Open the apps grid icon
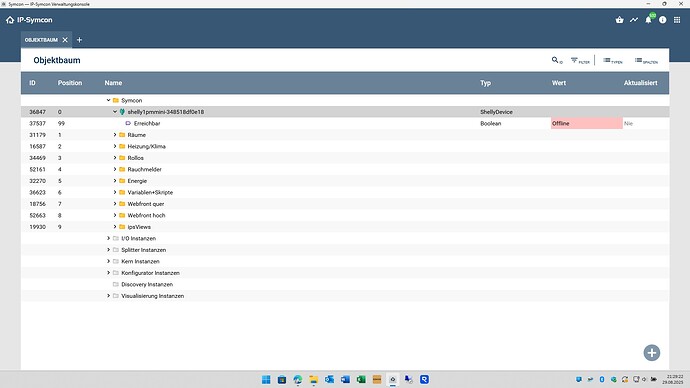The image size is (690, 388). (677, 20)
